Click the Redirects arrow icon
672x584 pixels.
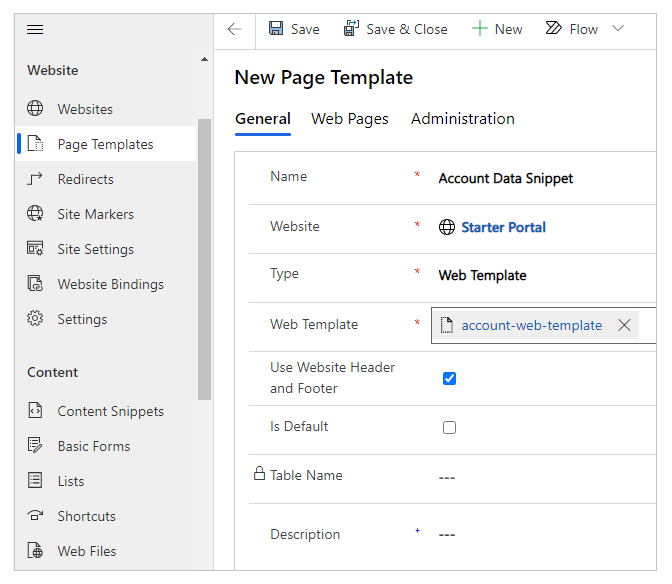point(35,179)
